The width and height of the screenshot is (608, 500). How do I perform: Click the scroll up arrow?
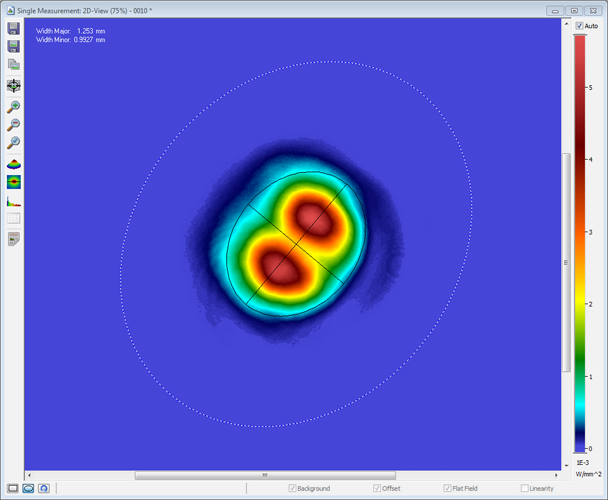coord(566,24)
